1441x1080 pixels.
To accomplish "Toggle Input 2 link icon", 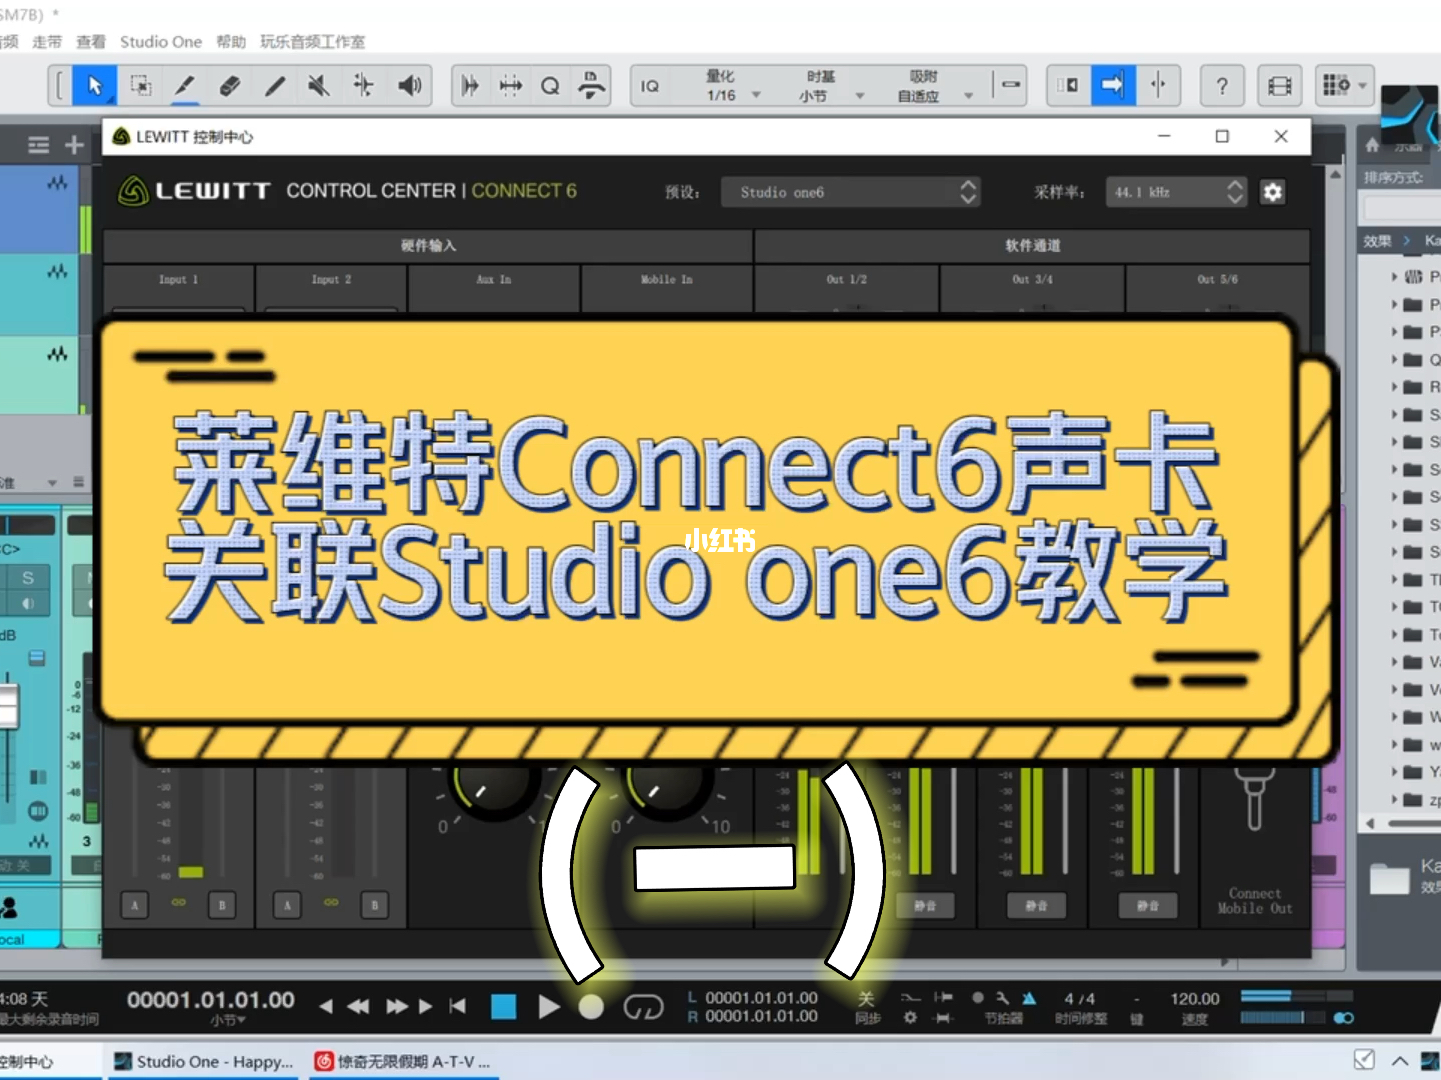I will (331, 903).
